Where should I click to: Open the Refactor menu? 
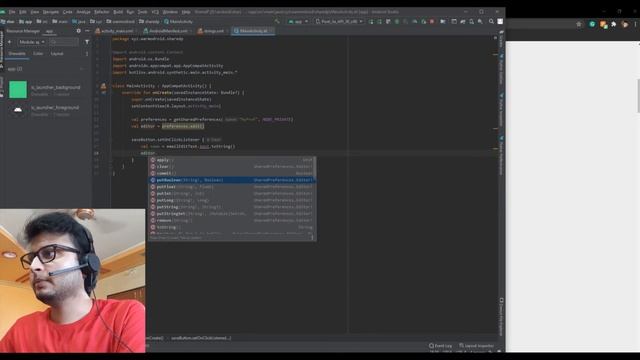pos(102,12)
